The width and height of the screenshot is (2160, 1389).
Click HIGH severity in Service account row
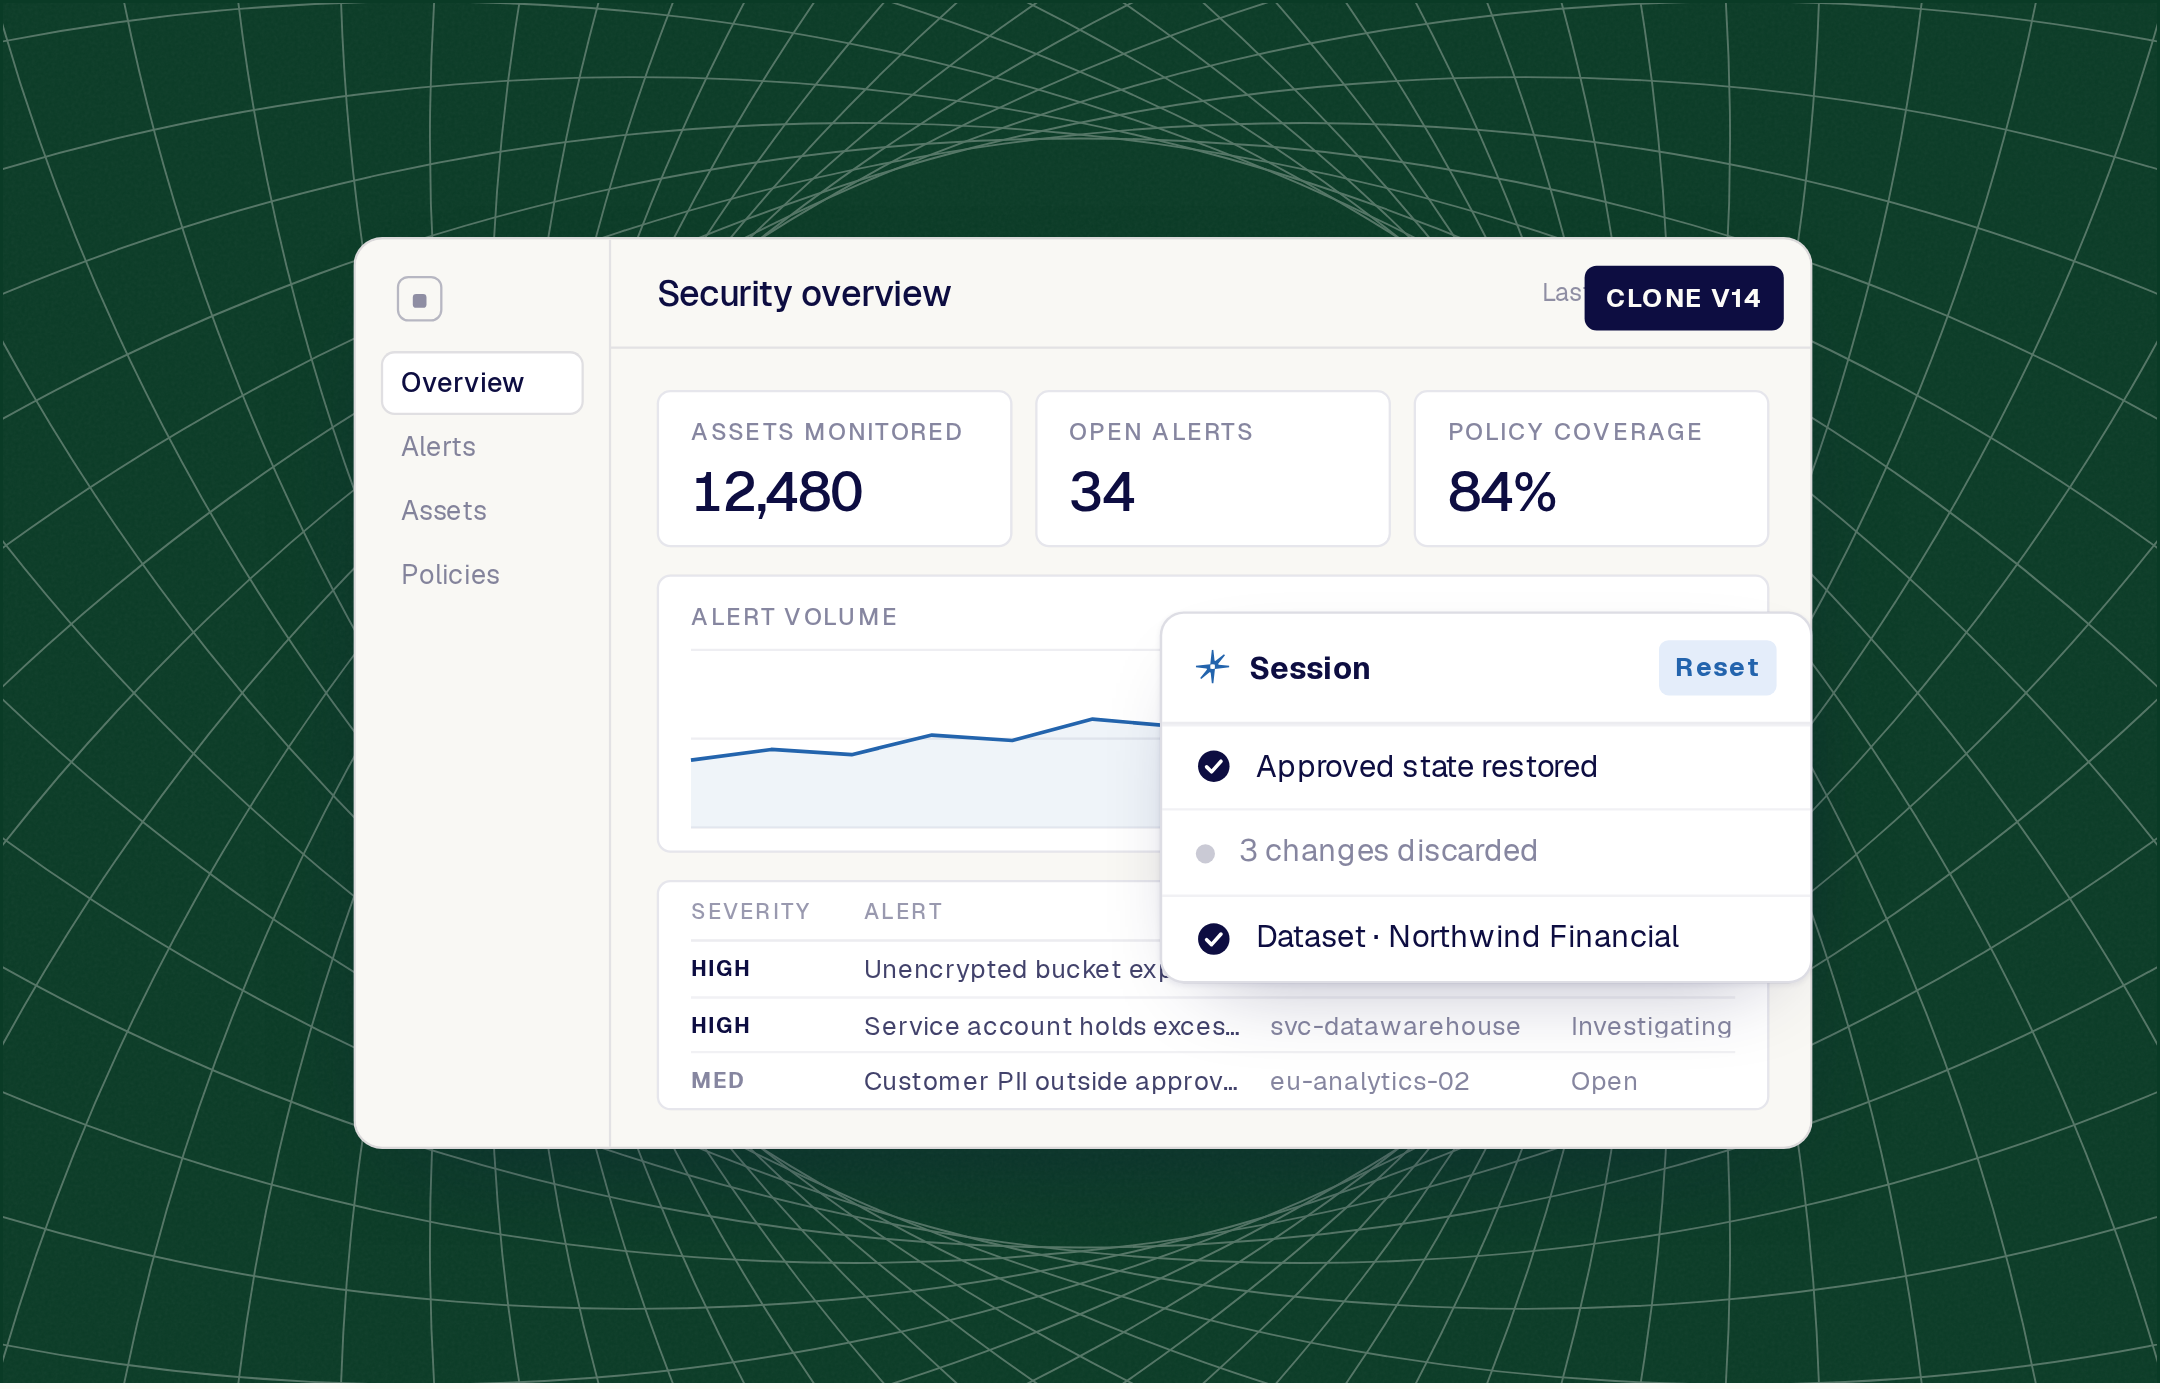tap(720, 1026)
